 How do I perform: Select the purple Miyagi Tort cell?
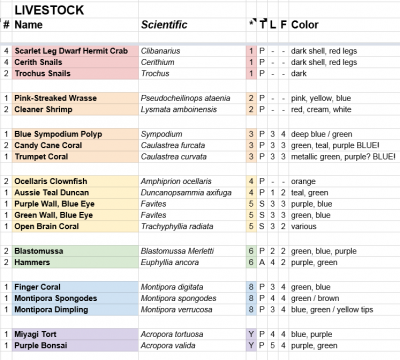click(76, 334)
